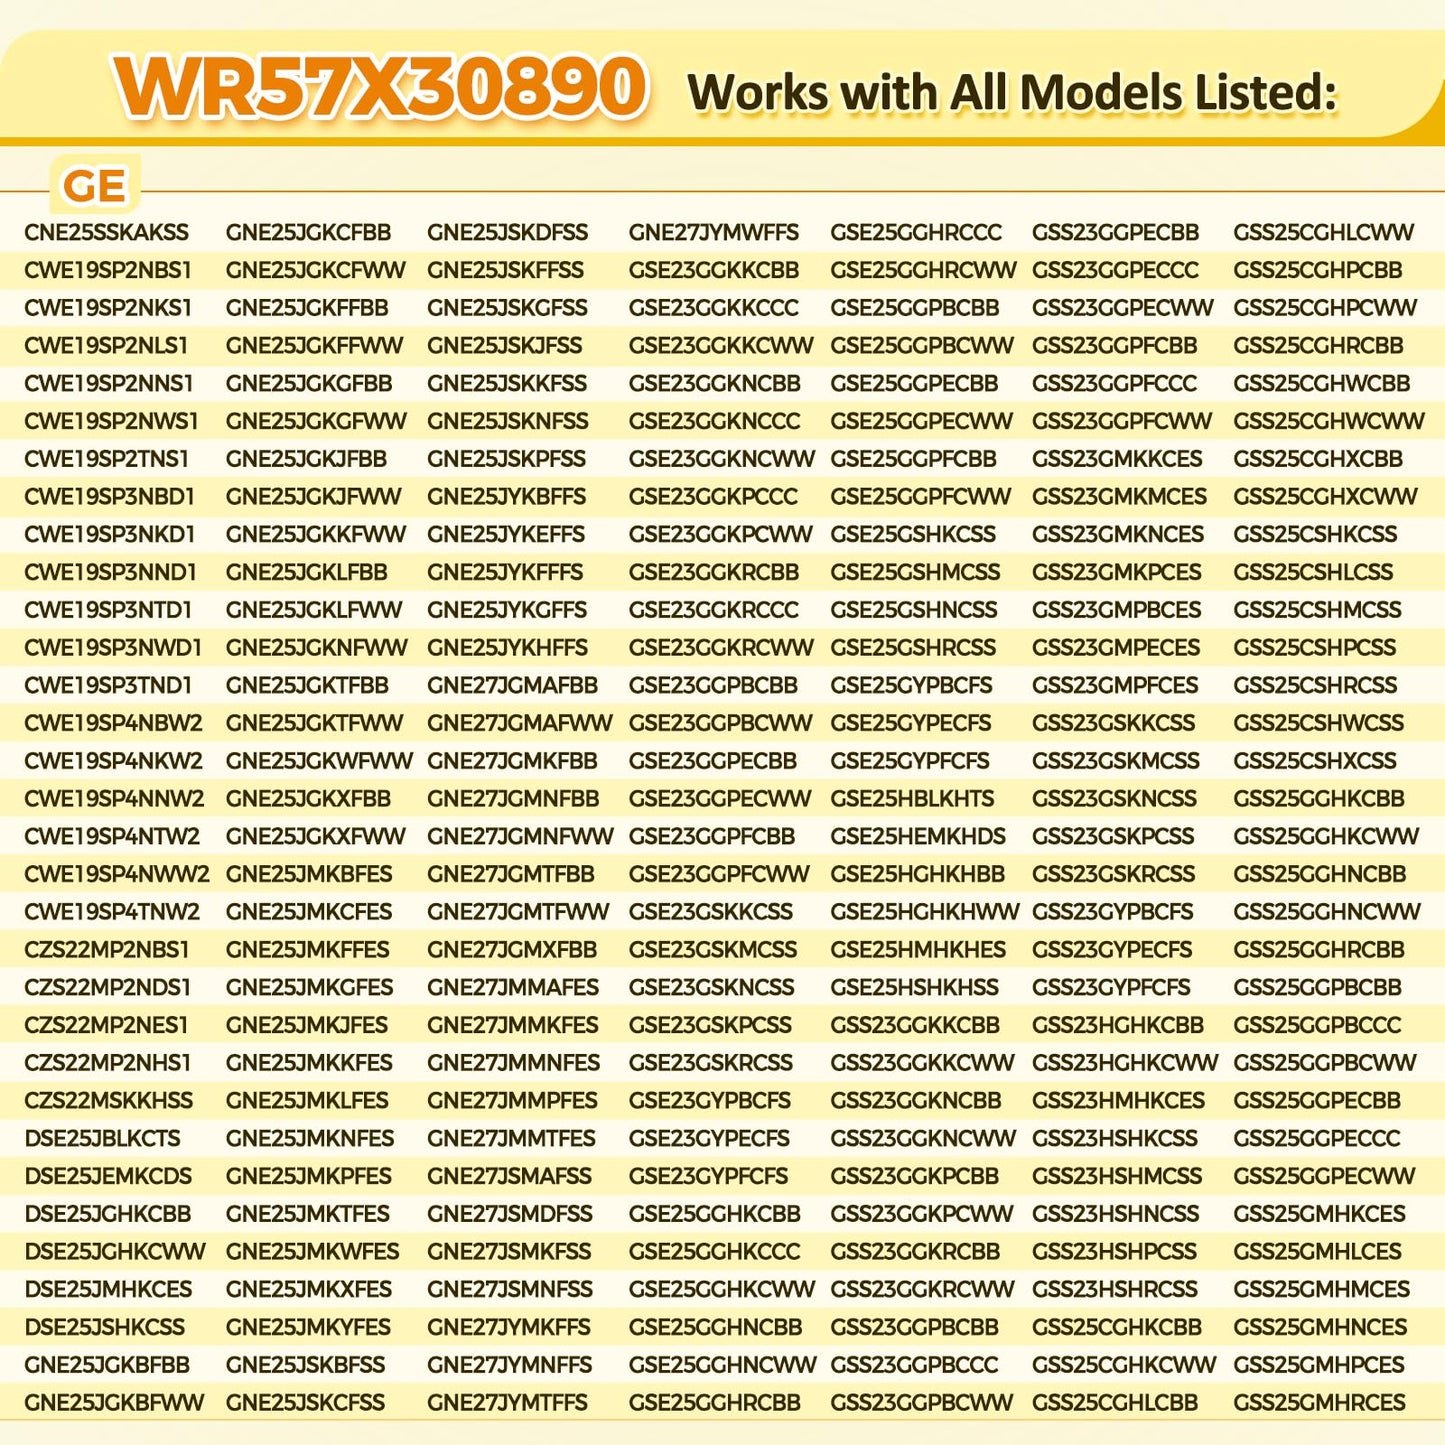Choose model GNE25JMKBFES
This screenshot has height=1445, width=1445.
[309, 874]
